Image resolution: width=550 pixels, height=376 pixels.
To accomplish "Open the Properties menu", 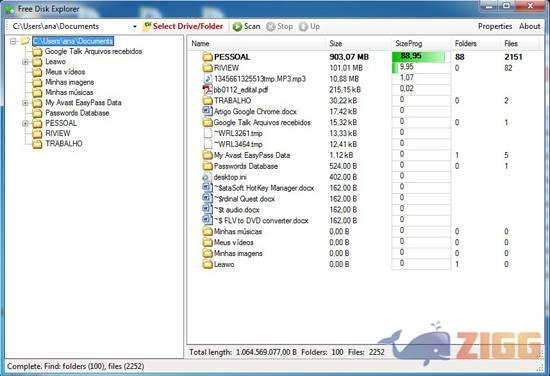I will [x=495, y=26].
